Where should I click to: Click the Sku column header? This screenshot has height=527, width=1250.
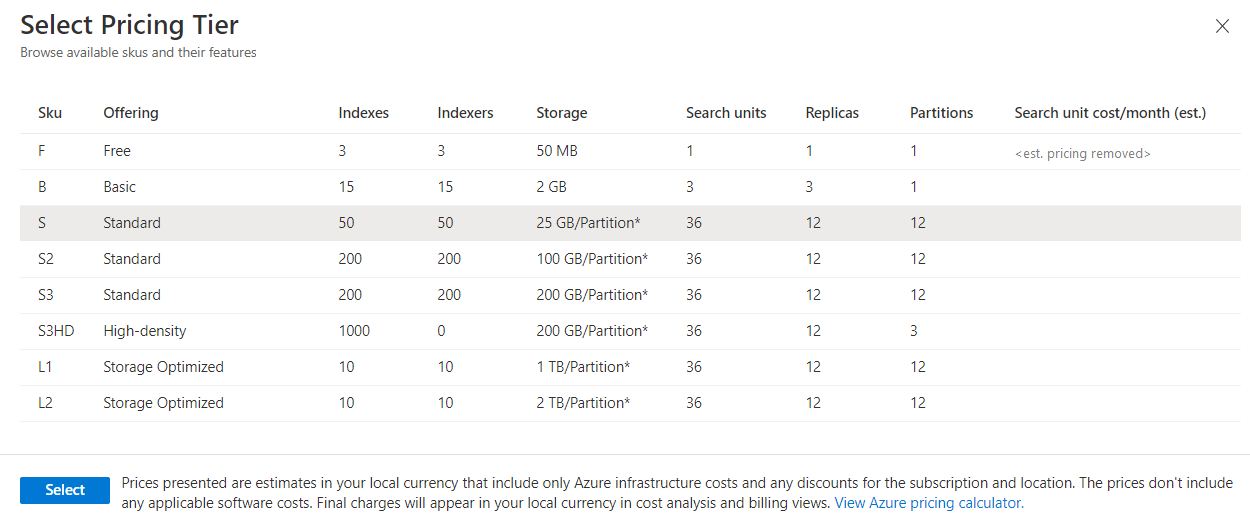50,113
